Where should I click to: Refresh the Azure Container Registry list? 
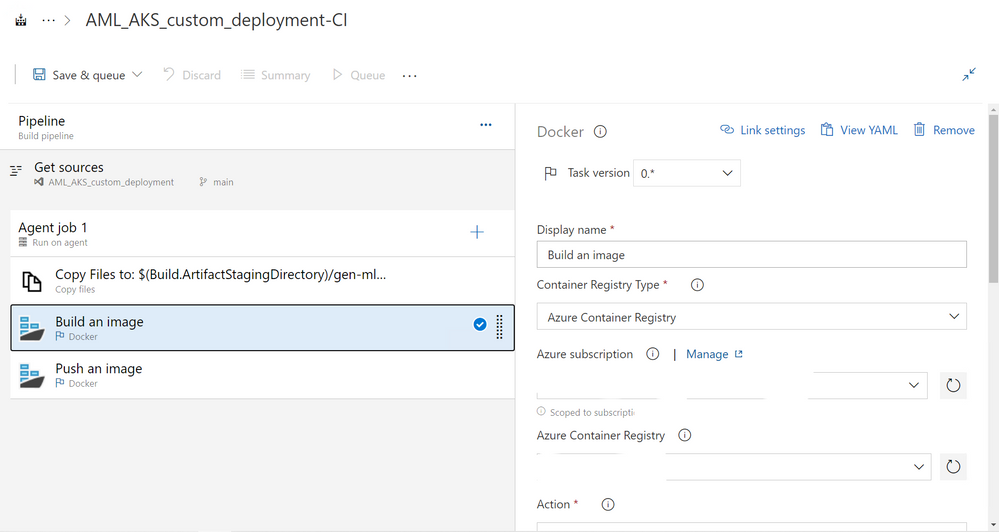pos(953,467)
